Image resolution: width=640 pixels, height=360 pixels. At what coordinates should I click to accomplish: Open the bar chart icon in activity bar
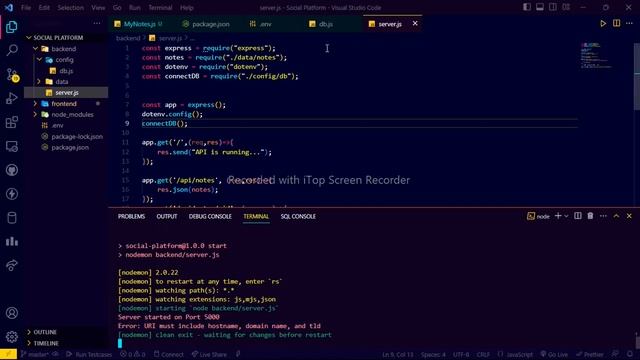12,241
